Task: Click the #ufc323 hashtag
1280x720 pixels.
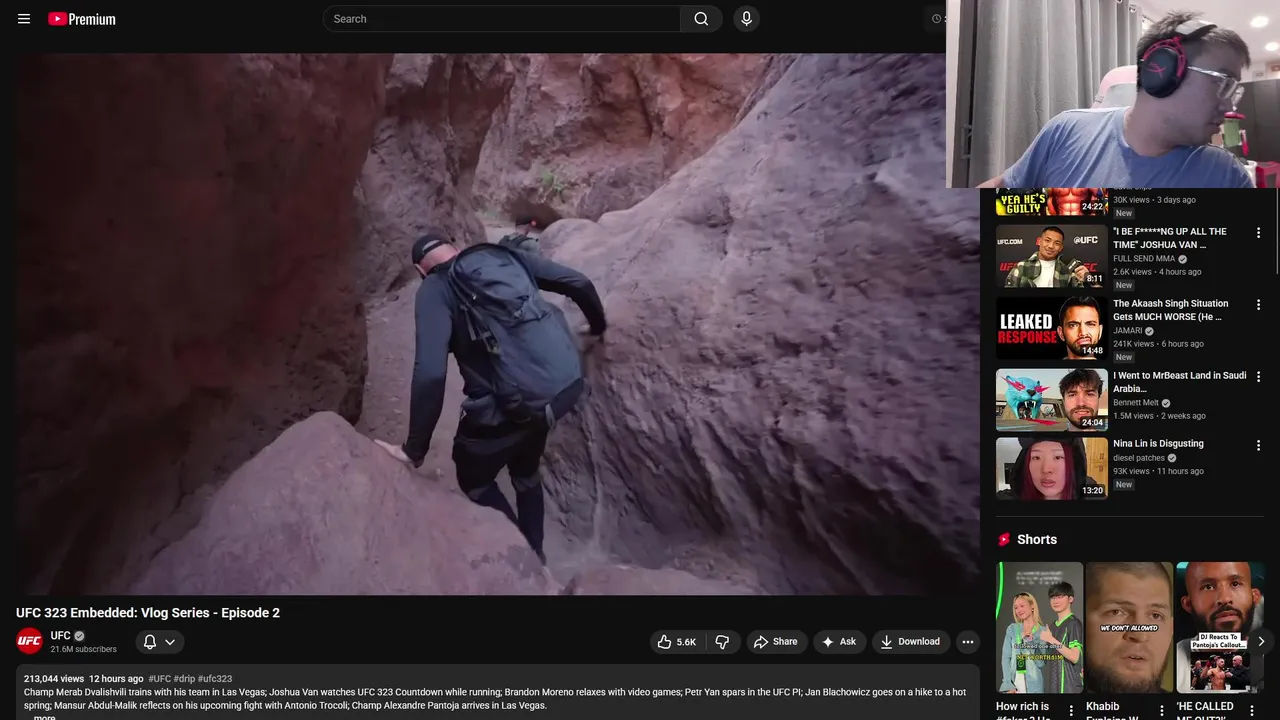Action: pyautogui.click(x=215, y=679)
